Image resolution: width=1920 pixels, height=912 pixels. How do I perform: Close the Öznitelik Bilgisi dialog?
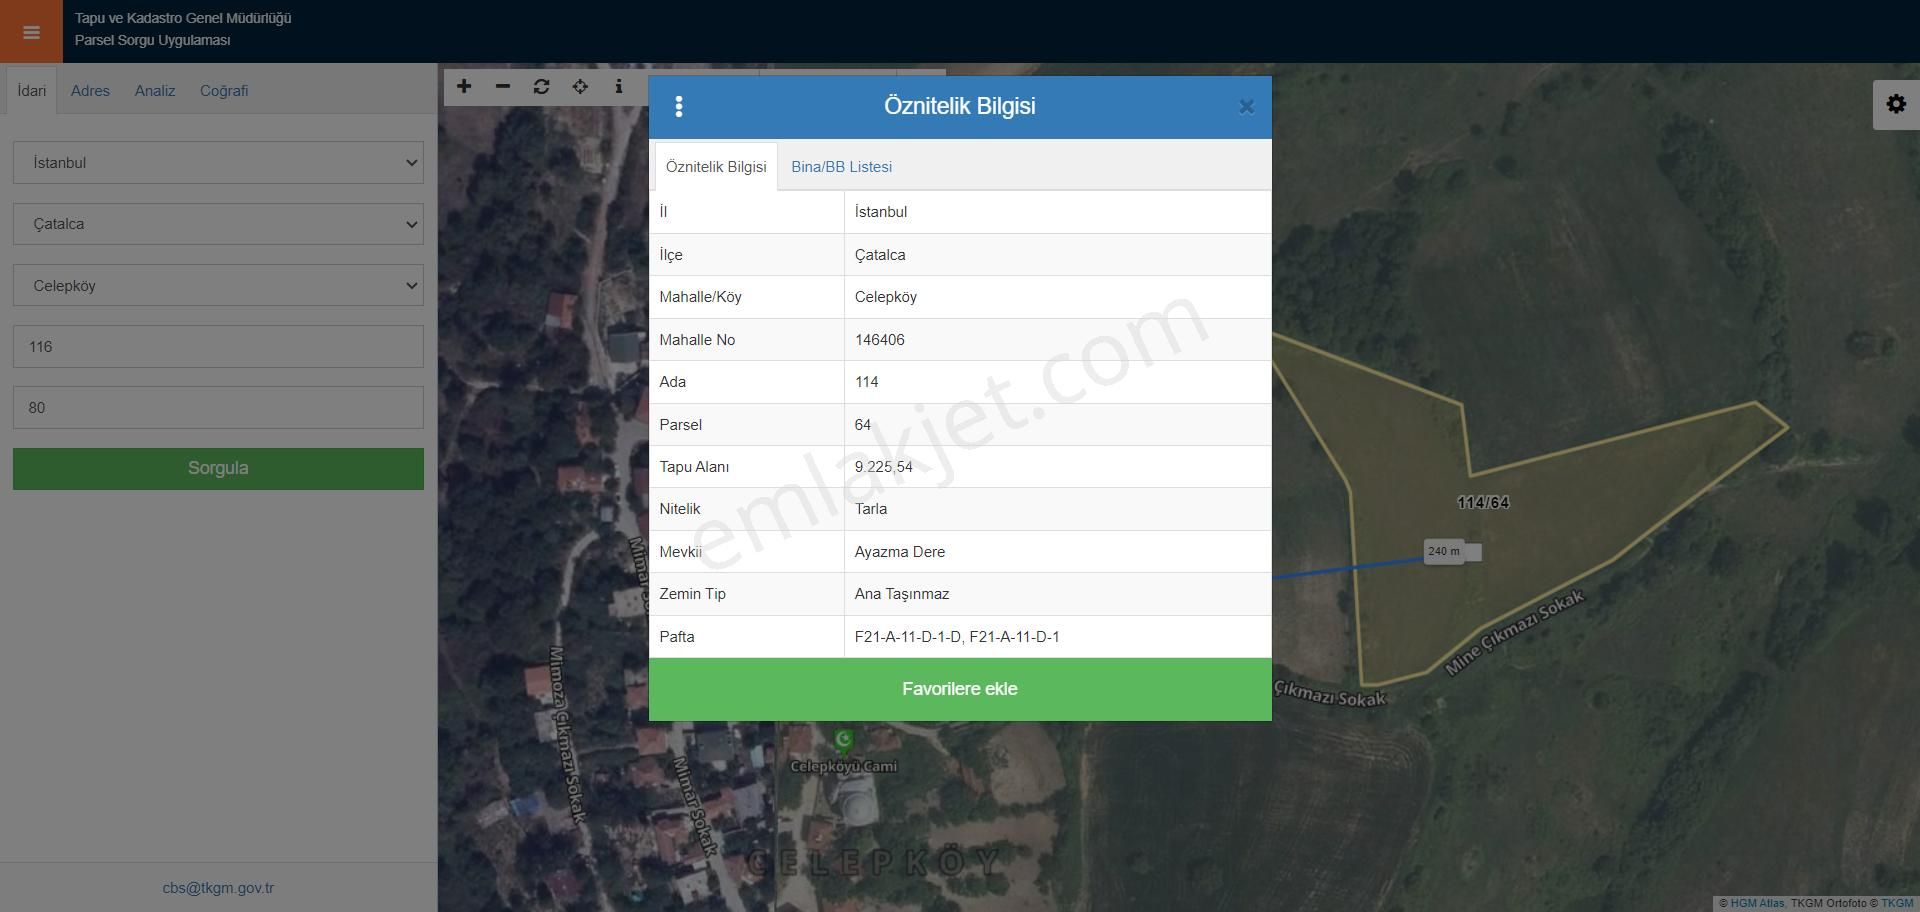tap(1246, 107)
